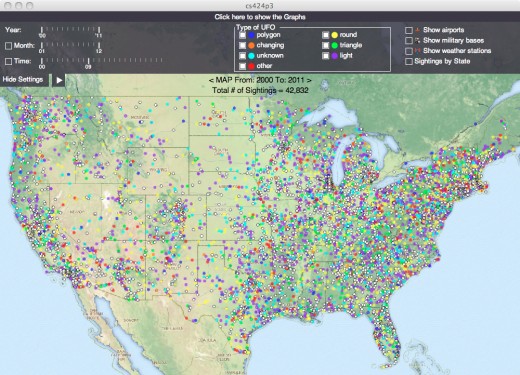
Task: Enable the Month filter checkbox
Action: coord(9,46)
